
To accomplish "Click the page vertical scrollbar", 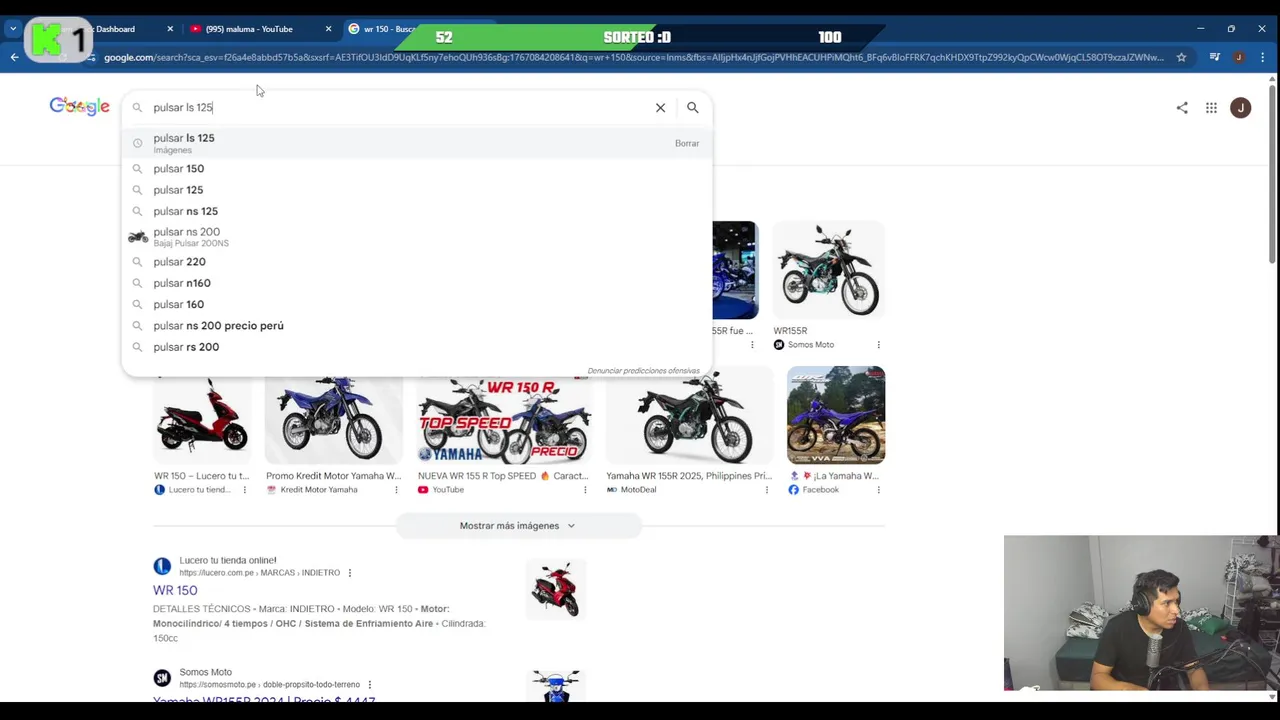I will 1273,170.
